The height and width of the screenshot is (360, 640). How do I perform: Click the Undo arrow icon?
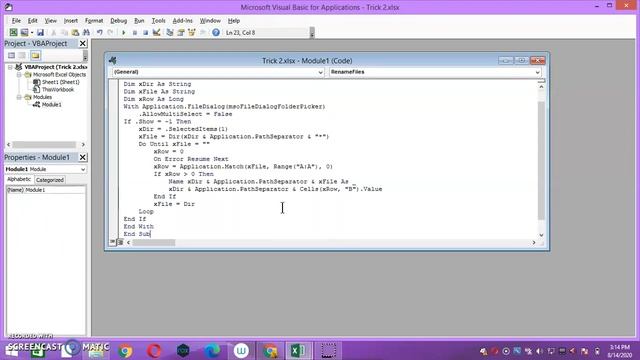pyautogui.click(x=99, y=32)
